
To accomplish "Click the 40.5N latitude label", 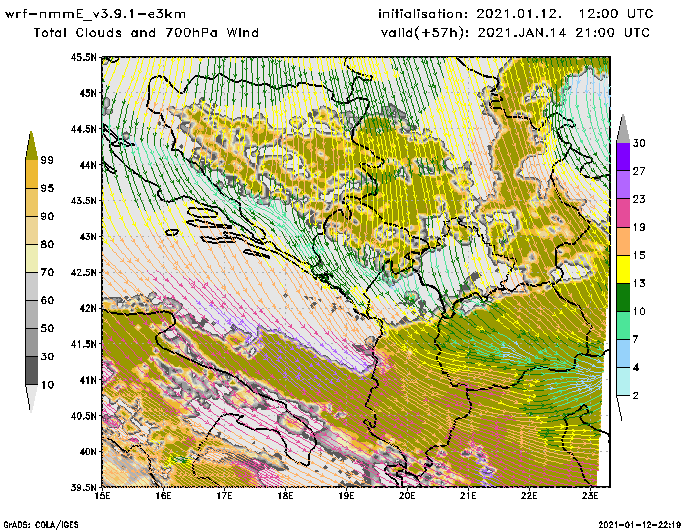I will [83, 416].
